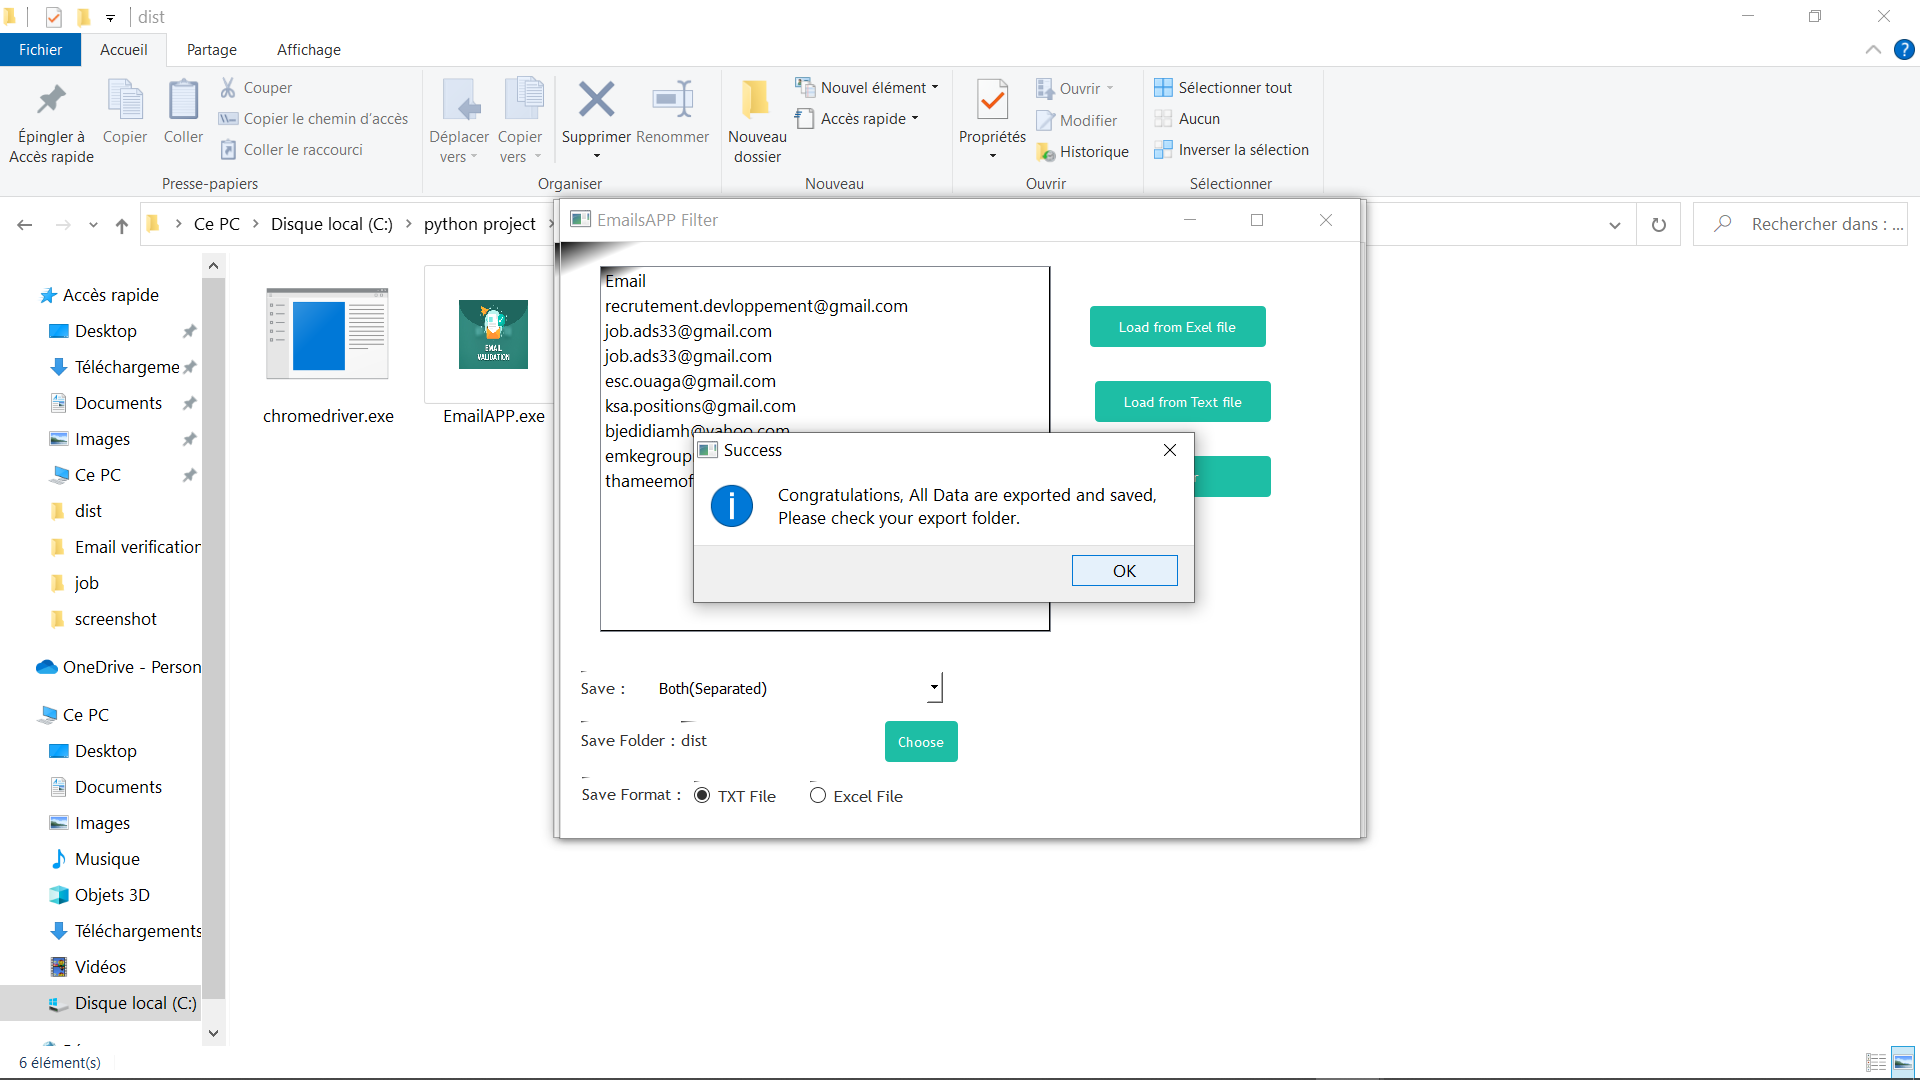Click the Propriétés icon in ribbon
The width and height of the screenshot is (1920, 1080).
(992, 100)
